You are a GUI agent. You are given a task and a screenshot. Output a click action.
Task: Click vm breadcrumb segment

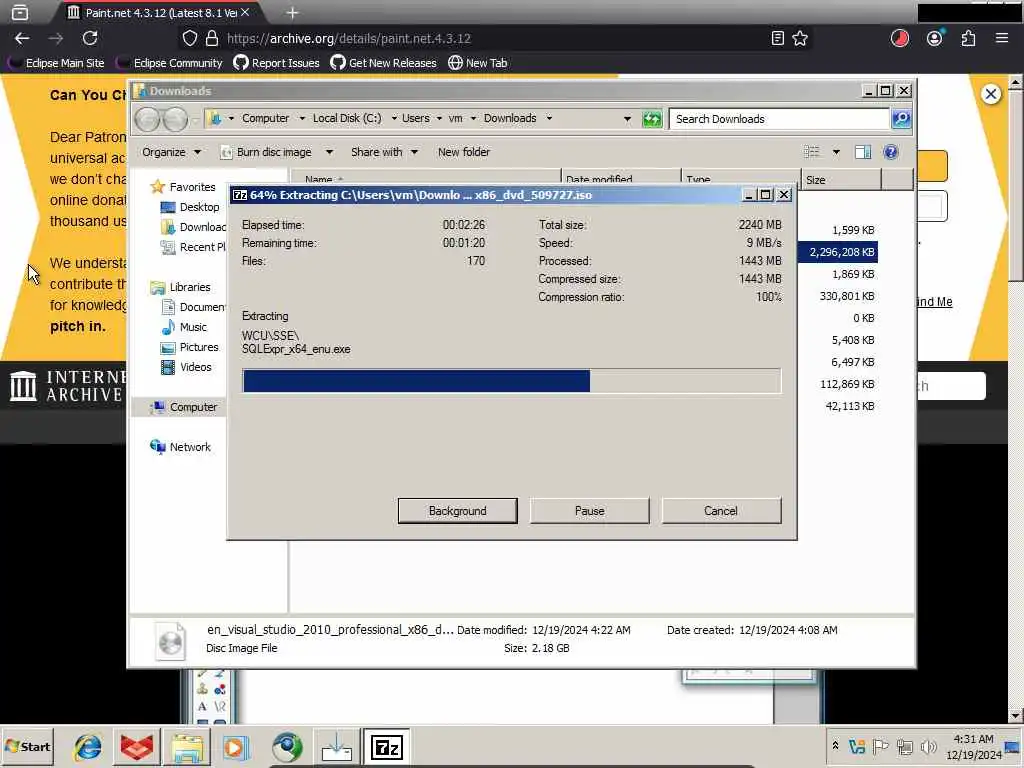[455, 118]
